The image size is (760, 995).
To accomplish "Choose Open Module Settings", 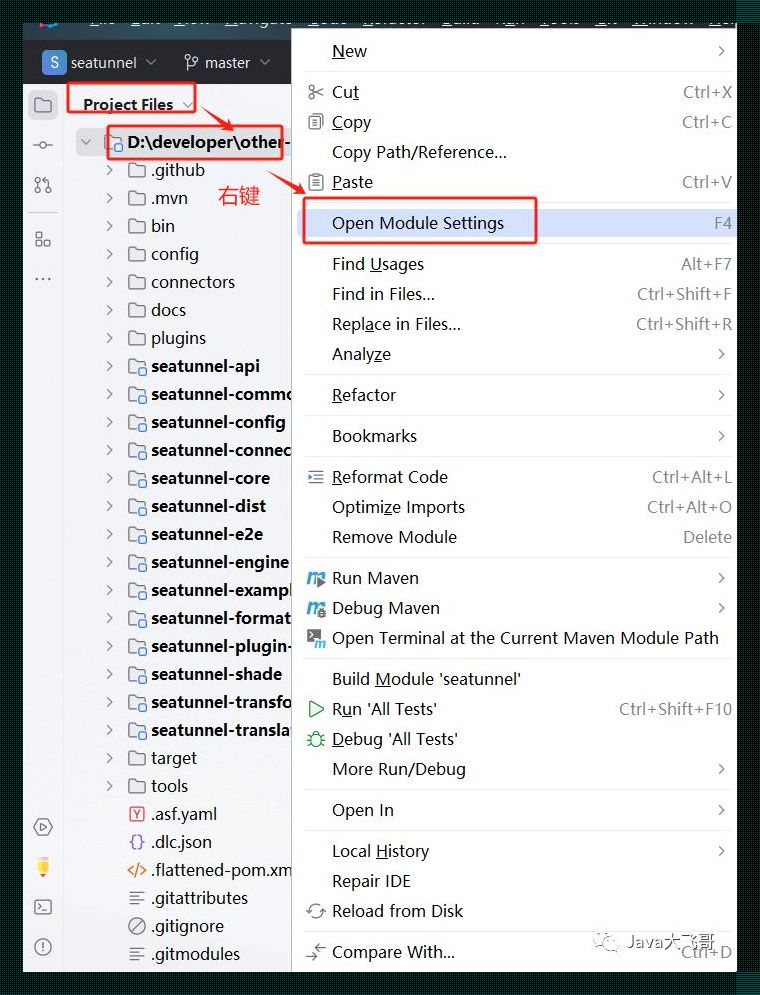I will pyautogui.click(x=516, y=223).
